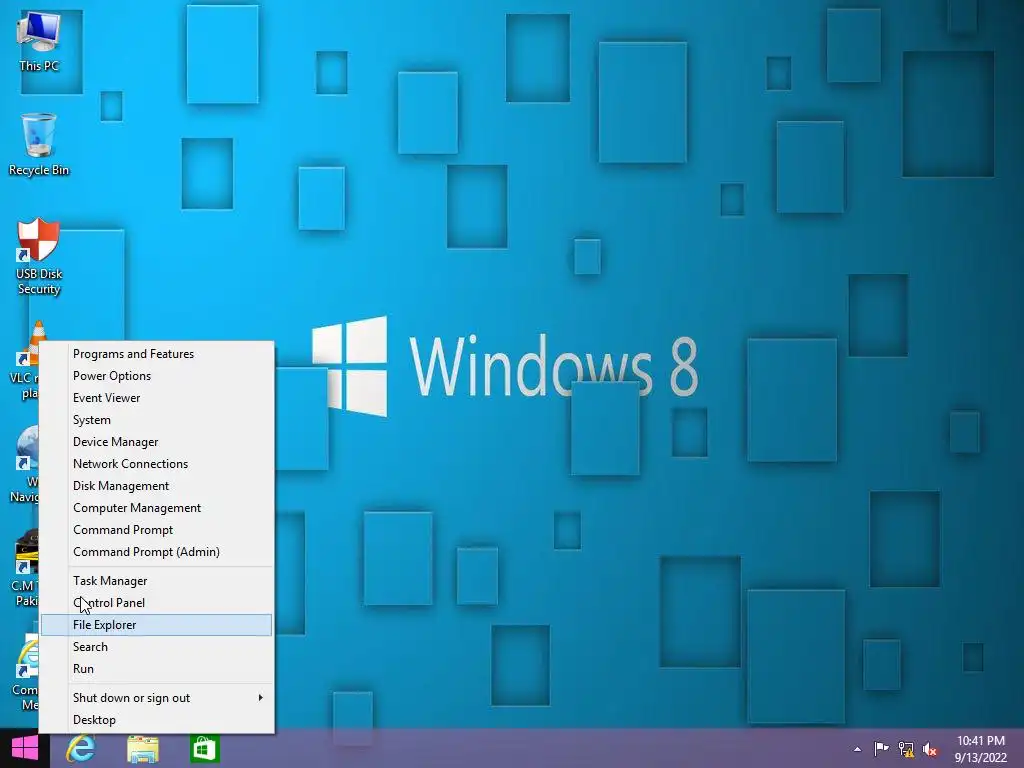The width and height of the screenshot is (1024, 768).
Task: Choose Search in the menu
Action: [x=157, y=647]
